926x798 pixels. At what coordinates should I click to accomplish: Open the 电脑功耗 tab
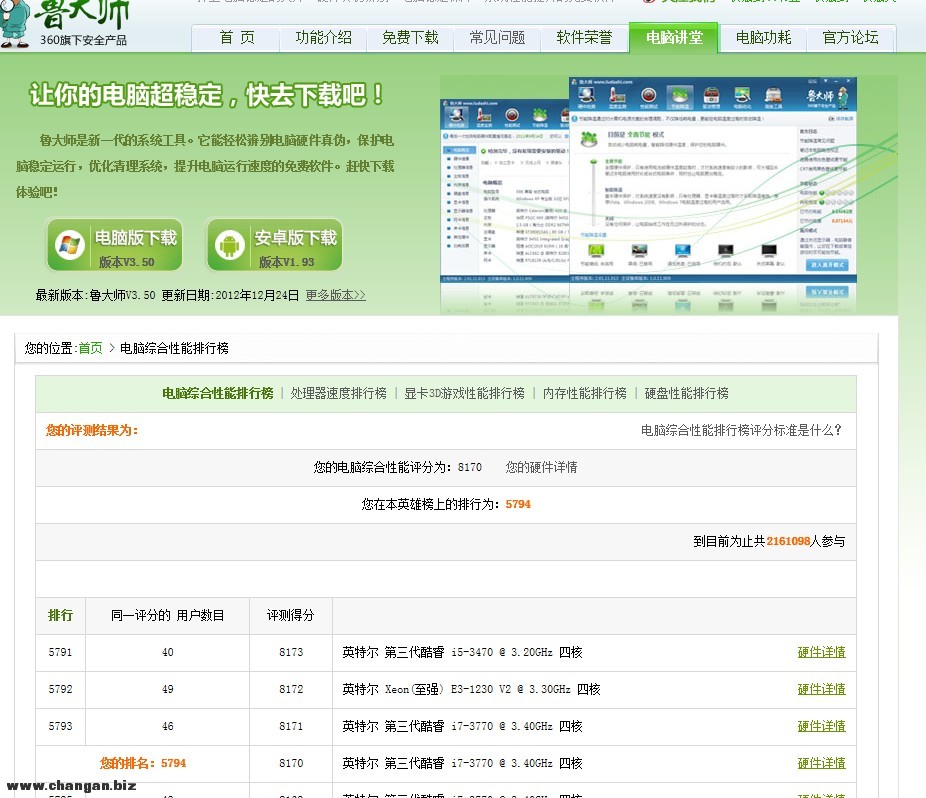(x=763, y=38)
